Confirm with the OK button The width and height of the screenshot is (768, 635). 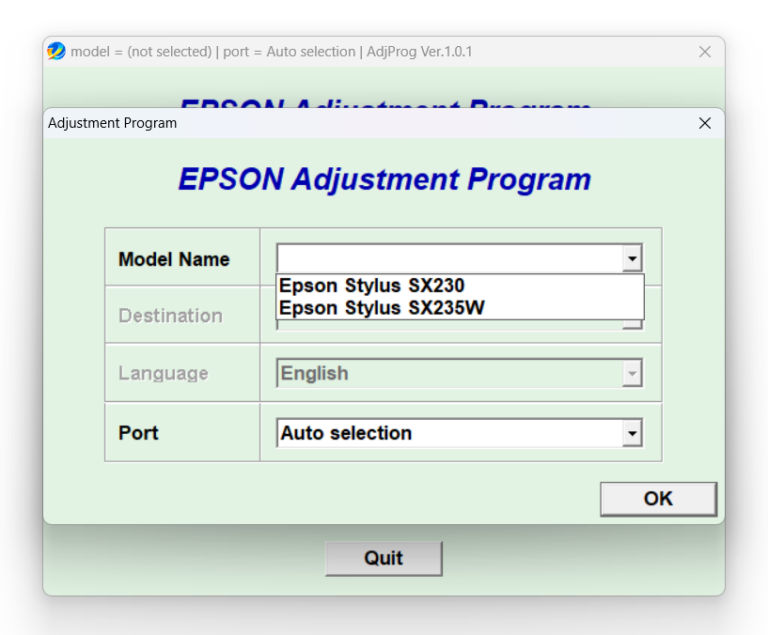point(658,499)
